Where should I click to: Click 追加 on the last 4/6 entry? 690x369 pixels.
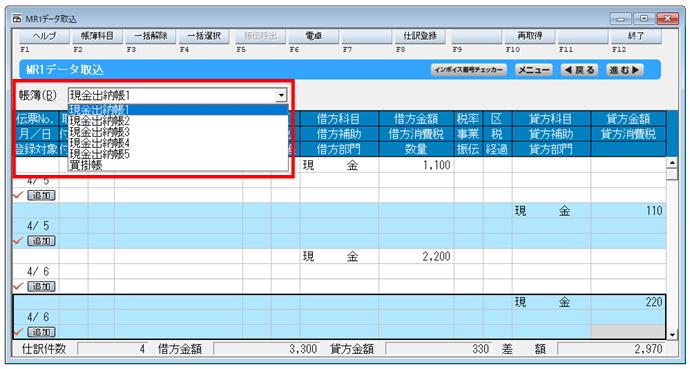[41, 332]
